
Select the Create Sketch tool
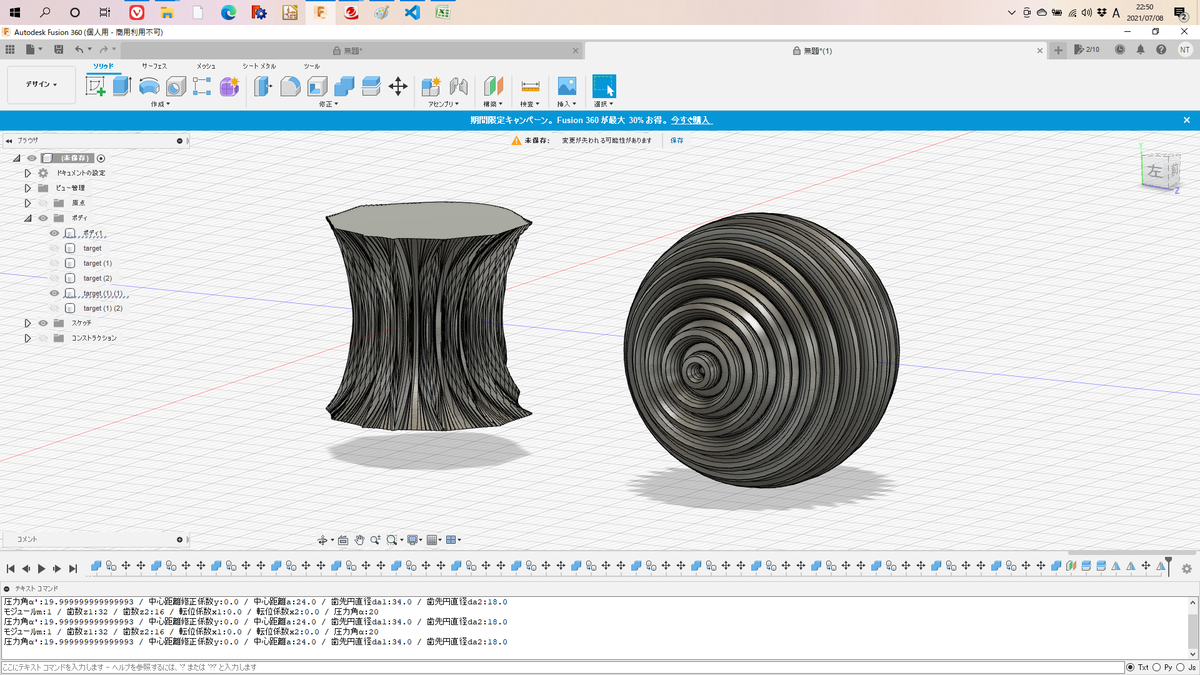(x=96, y=86)
